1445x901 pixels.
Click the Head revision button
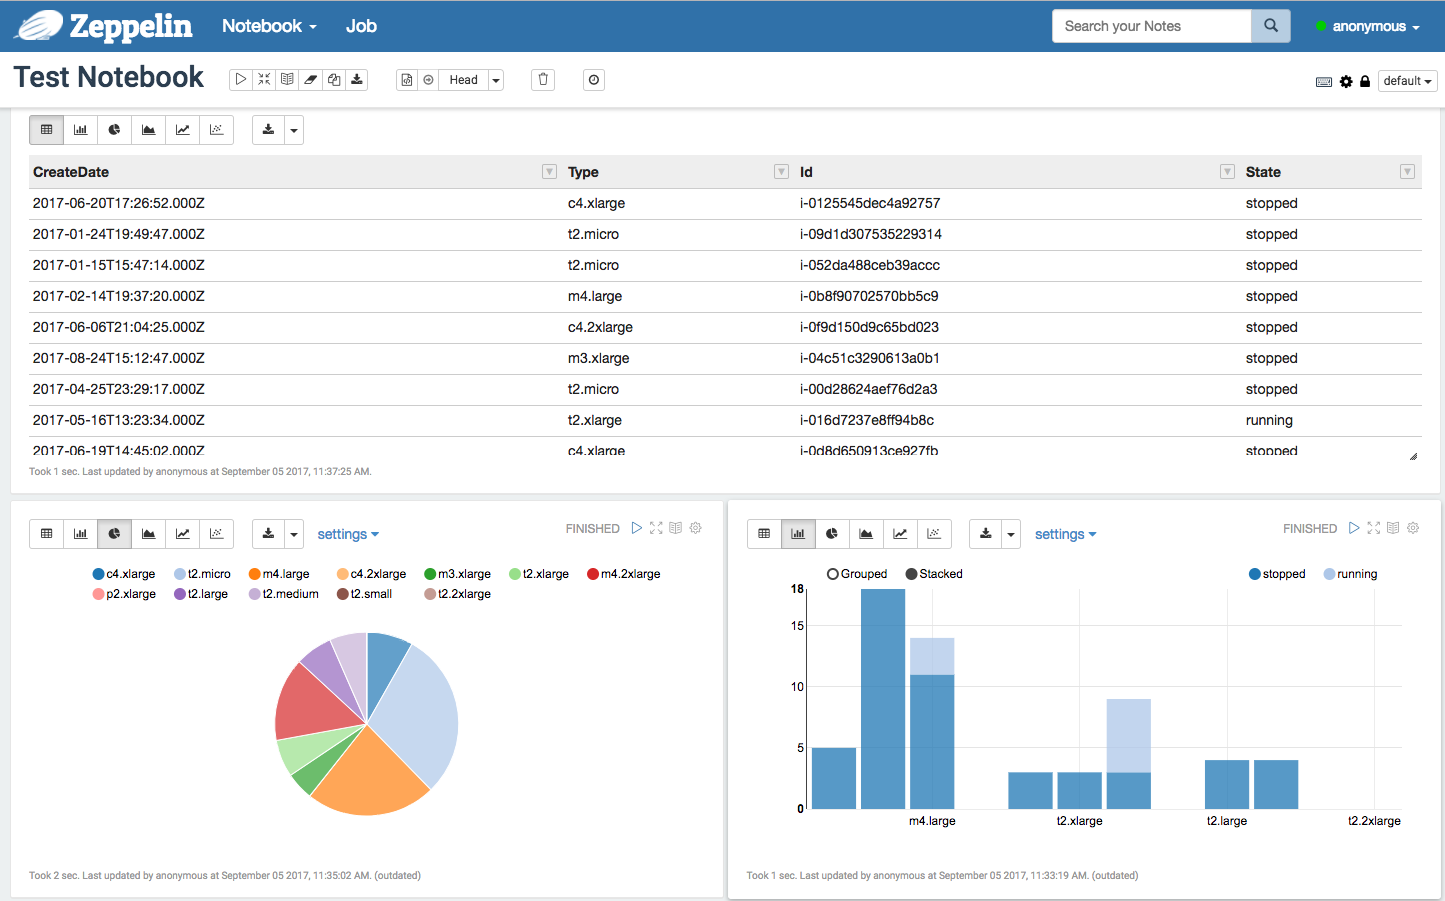point(463,80)
